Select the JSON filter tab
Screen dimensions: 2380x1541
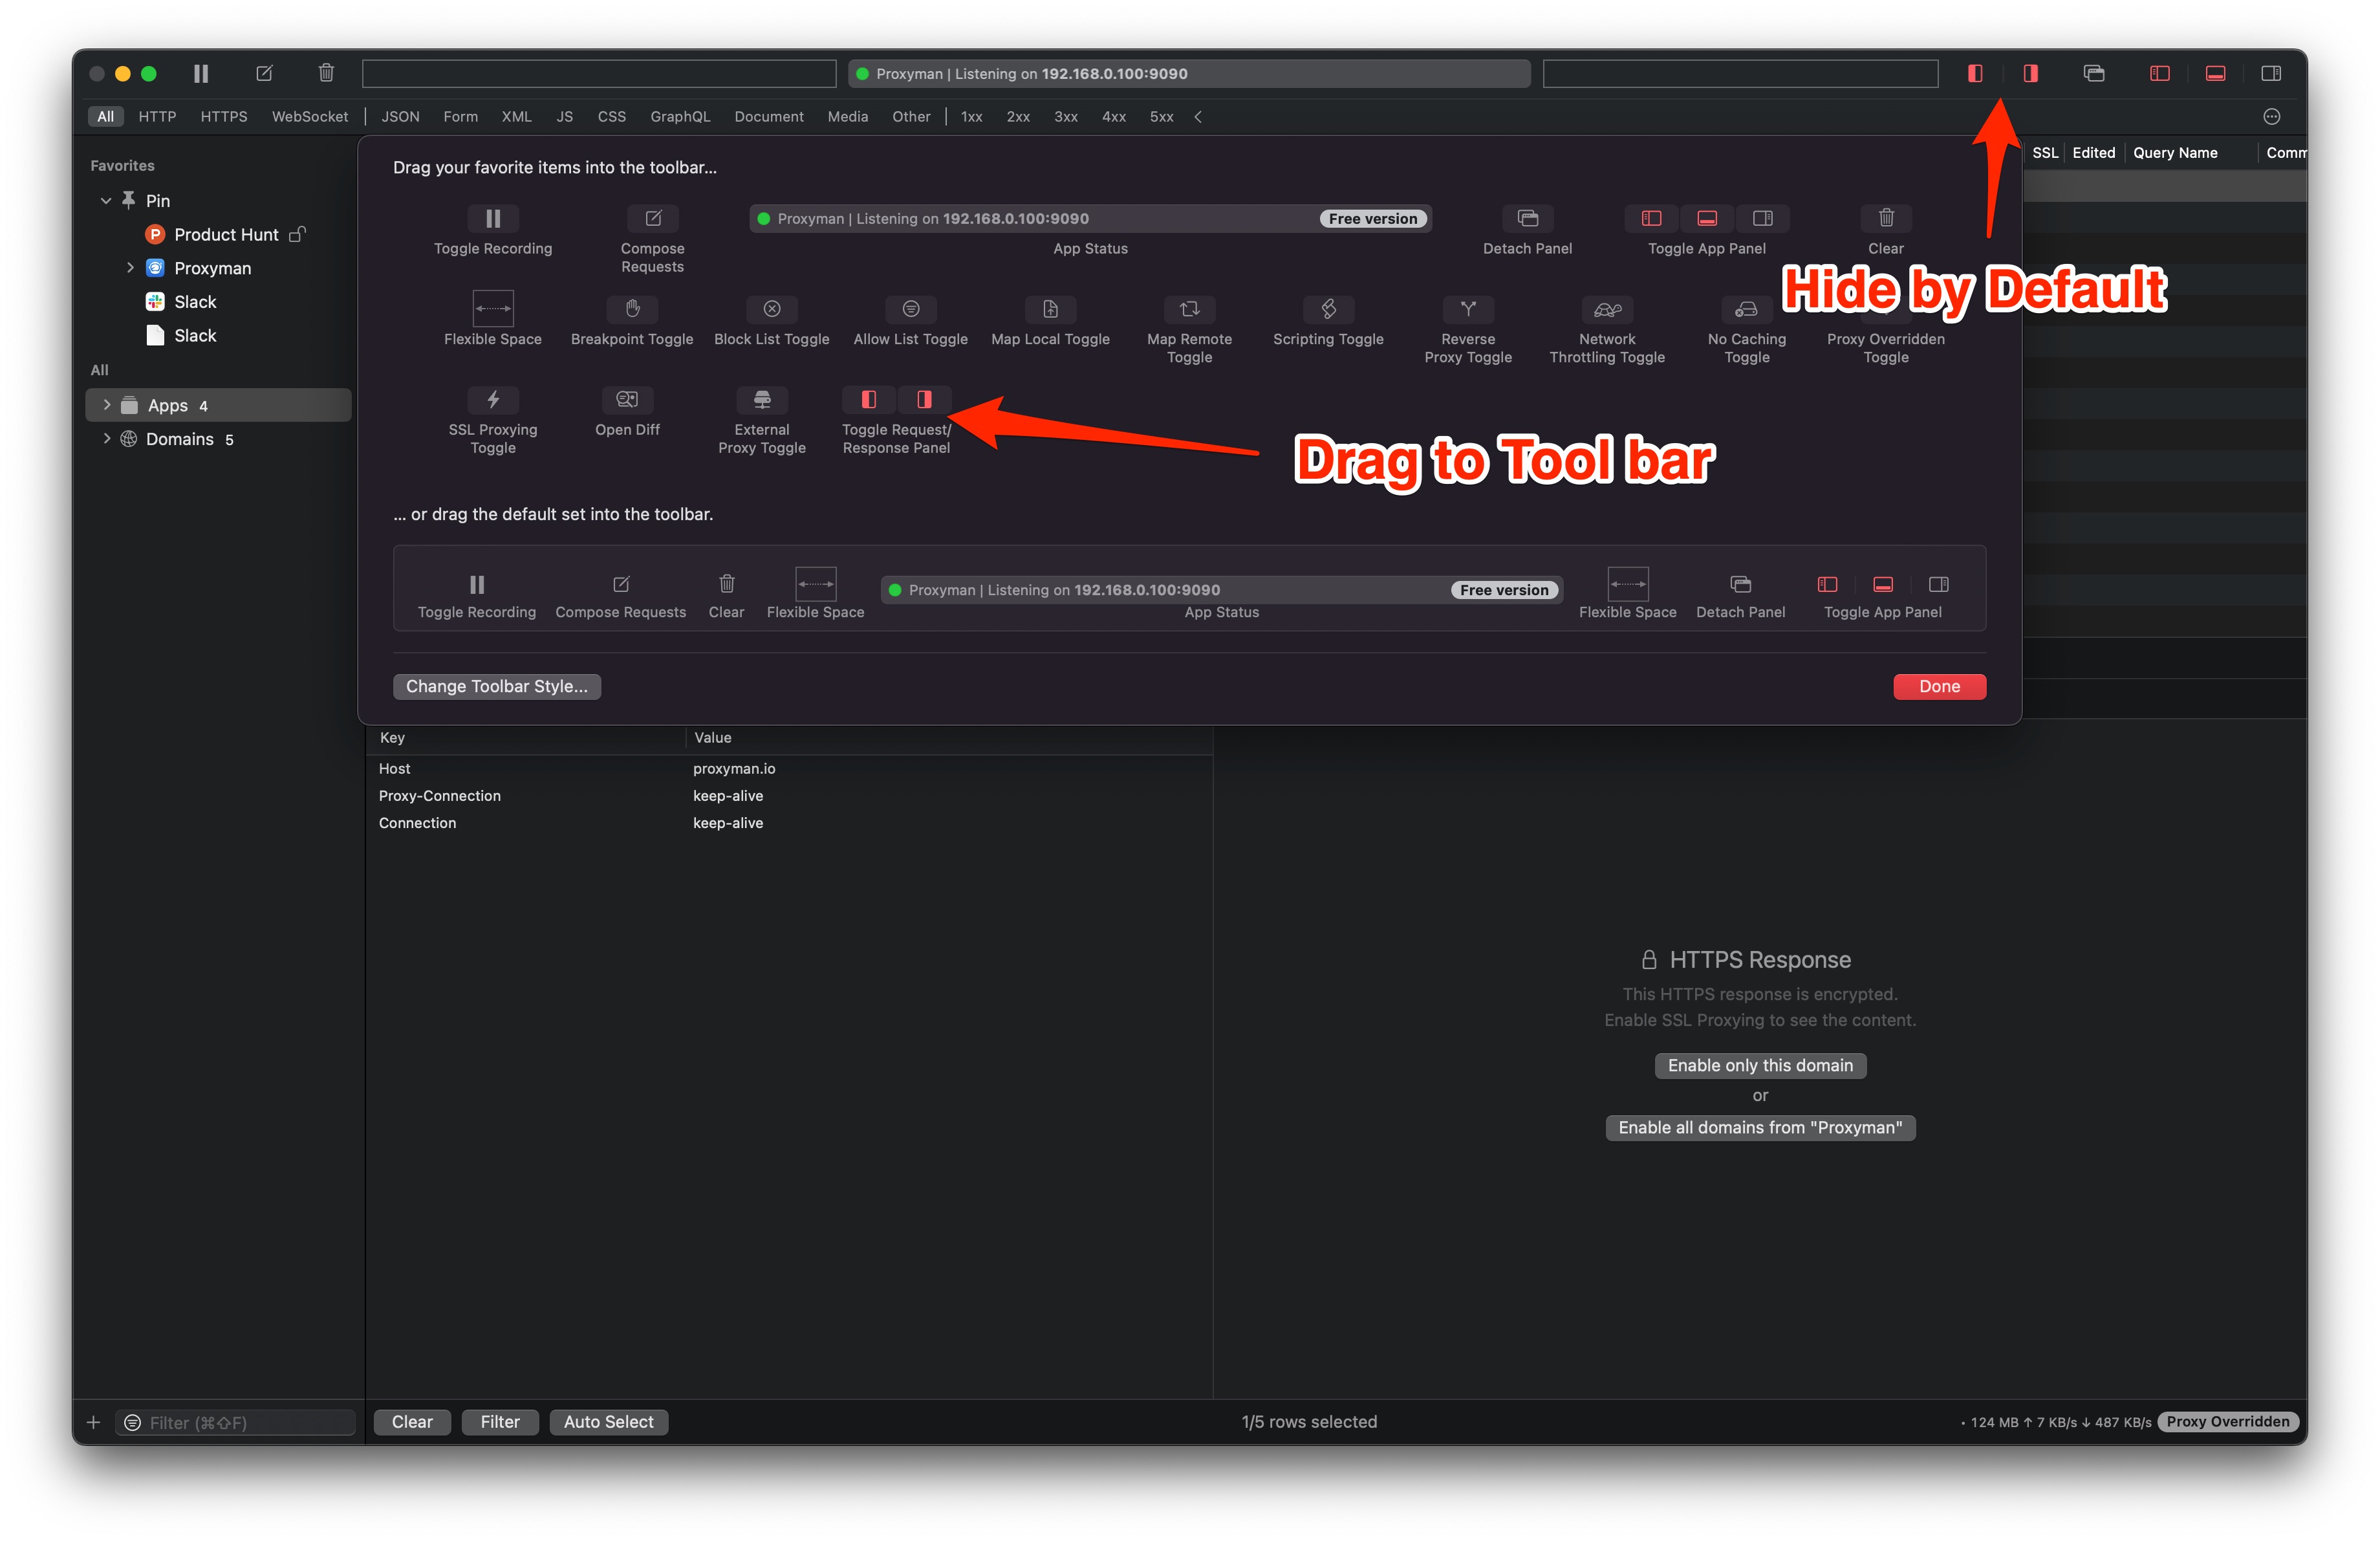400,117
